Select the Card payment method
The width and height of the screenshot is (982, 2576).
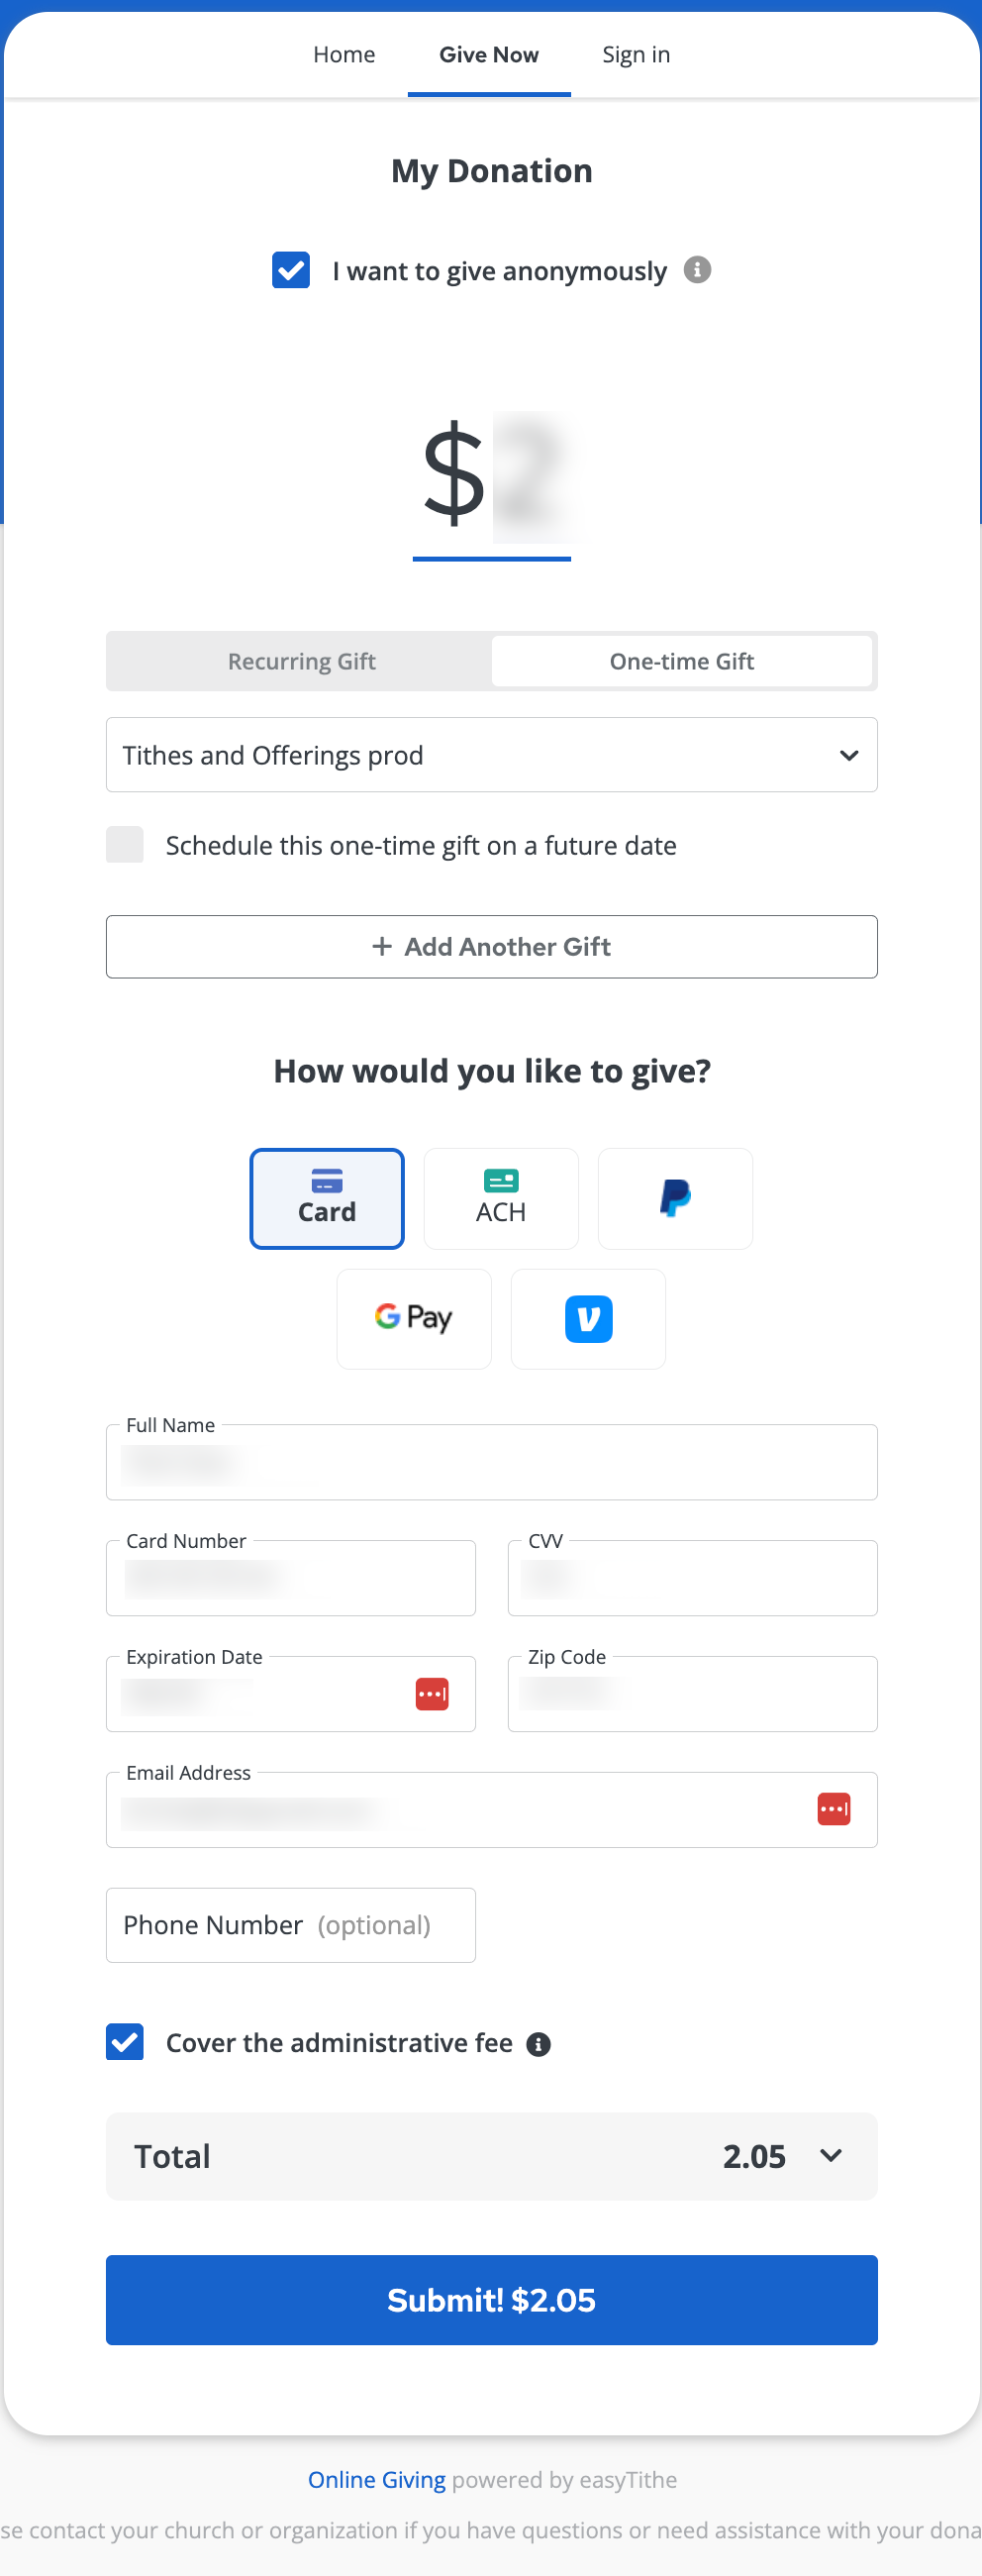point(327,1198)
